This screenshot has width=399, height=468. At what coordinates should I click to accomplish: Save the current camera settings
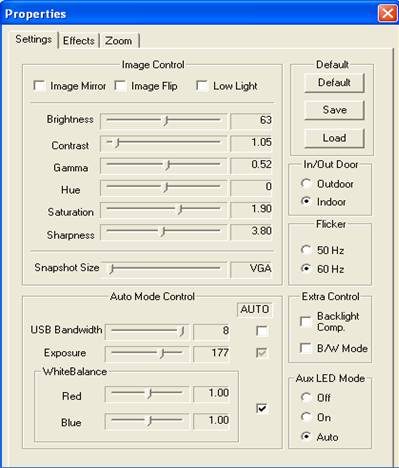334,110
